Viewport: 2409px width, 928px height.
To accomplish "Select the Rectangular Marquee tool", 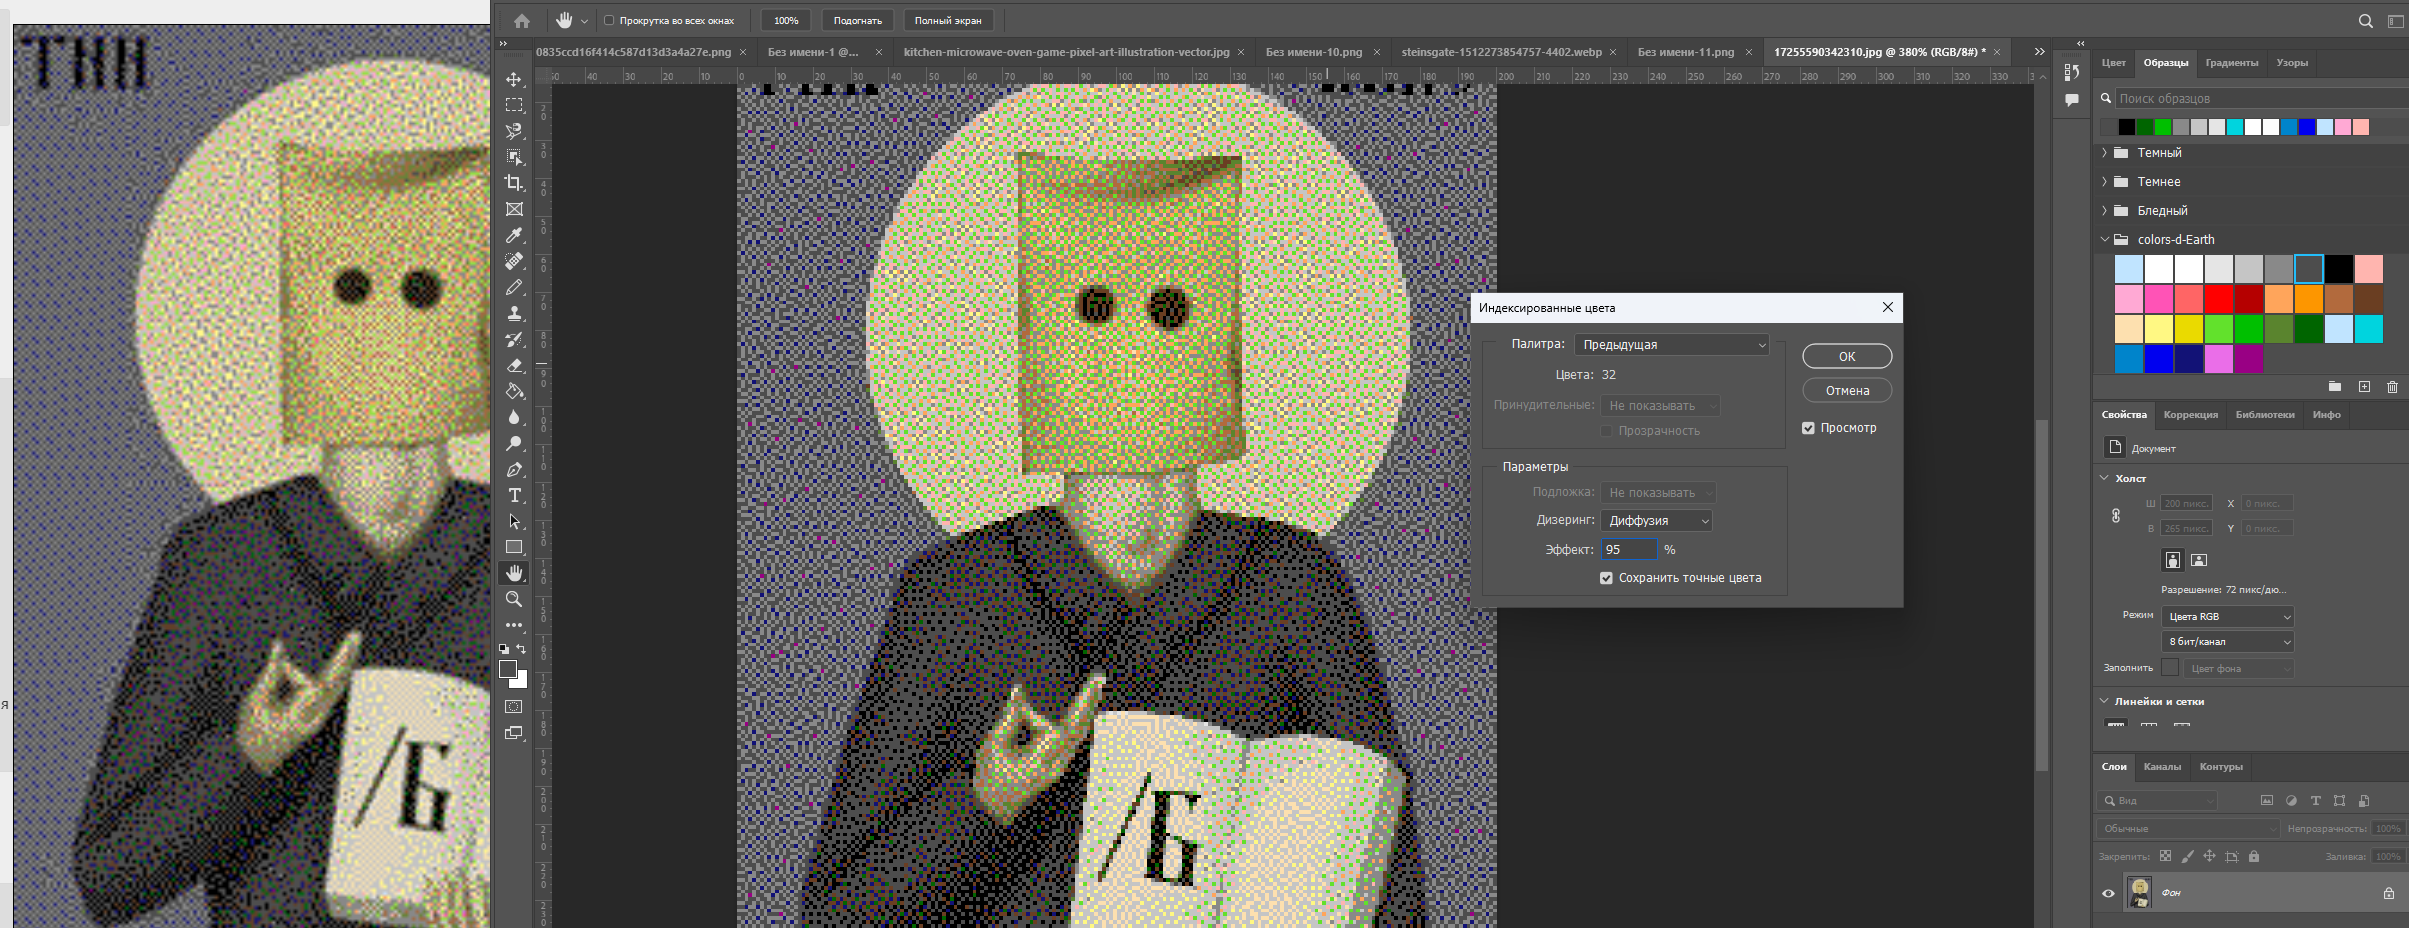I will click(514, 105).
